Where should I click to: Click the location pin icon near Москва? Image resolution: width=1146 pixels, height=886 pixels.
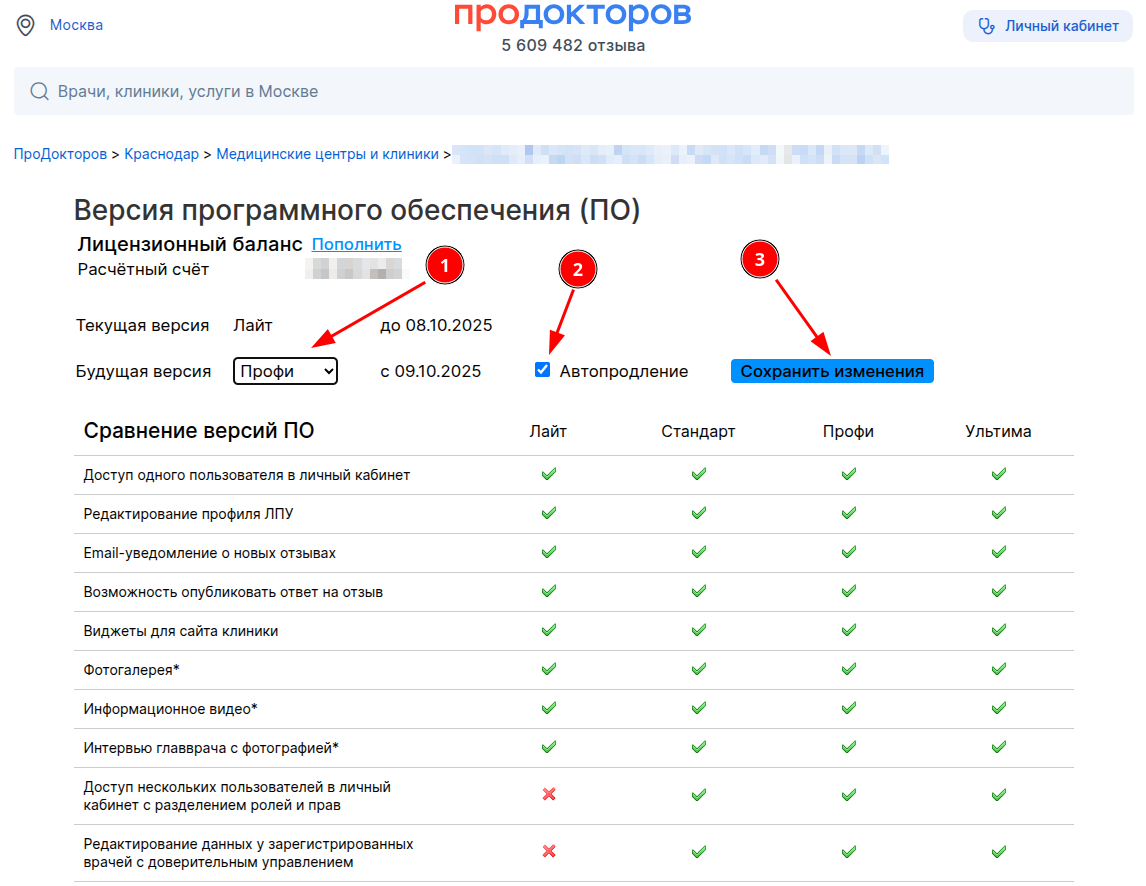tap(26, 25)
